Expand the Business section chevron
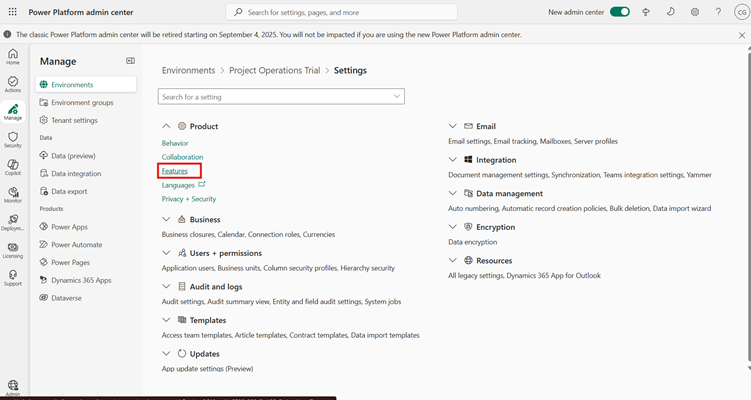751x400 pixels. 166,219
